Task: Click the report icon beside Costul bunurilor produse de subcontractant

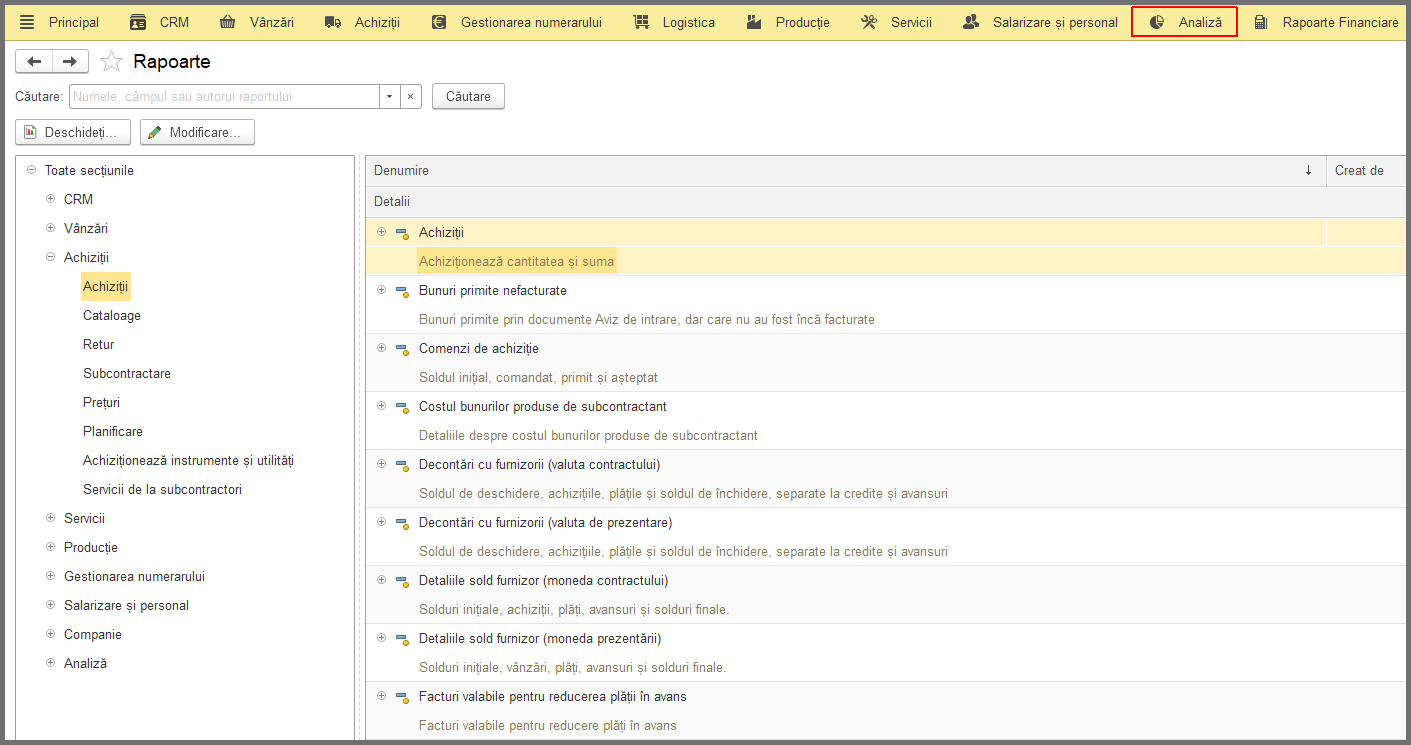Action: pyautogui.click(x=402, y=407)
